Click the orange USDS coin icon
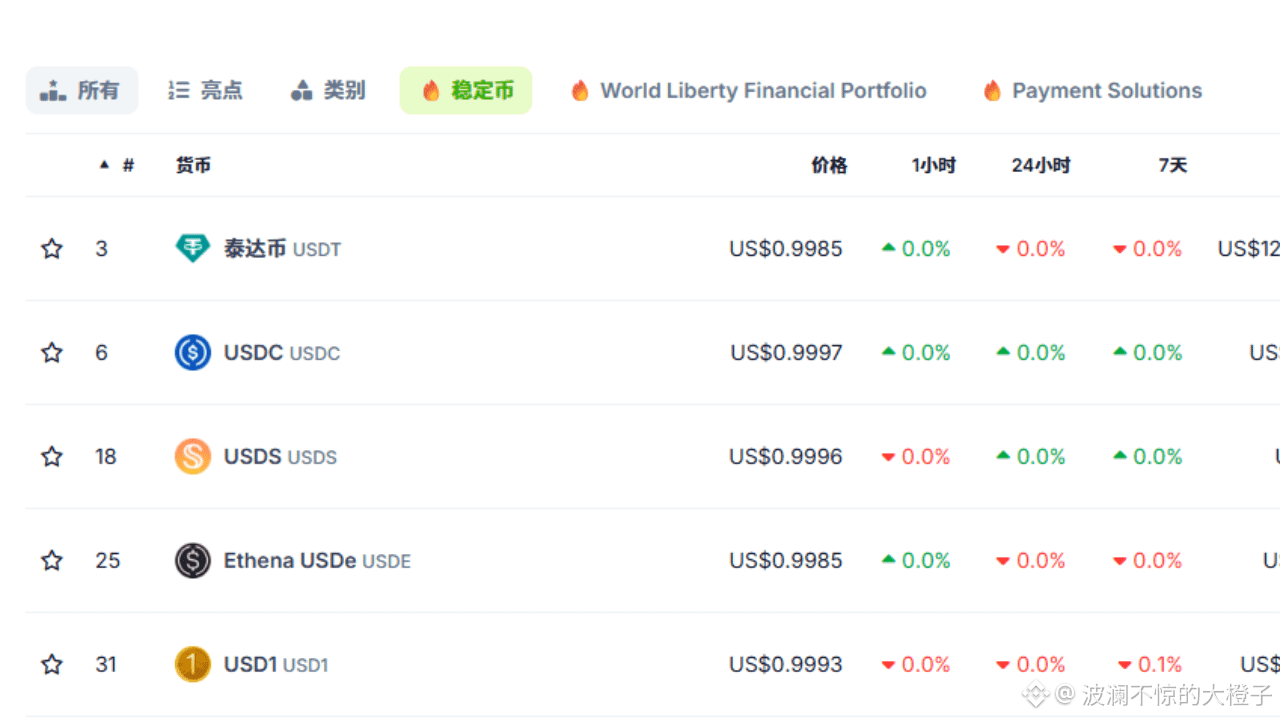Screen dimensions: 1280x720 click(x=192, y=456)
